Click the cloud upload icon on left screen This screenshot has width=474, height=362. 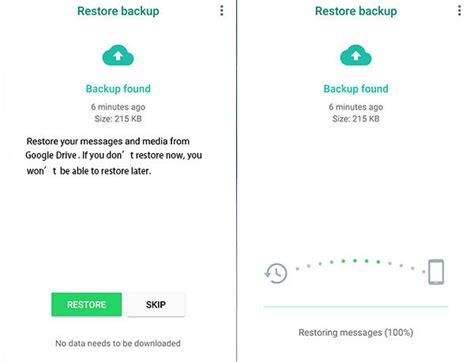click(x=118, y=55)
